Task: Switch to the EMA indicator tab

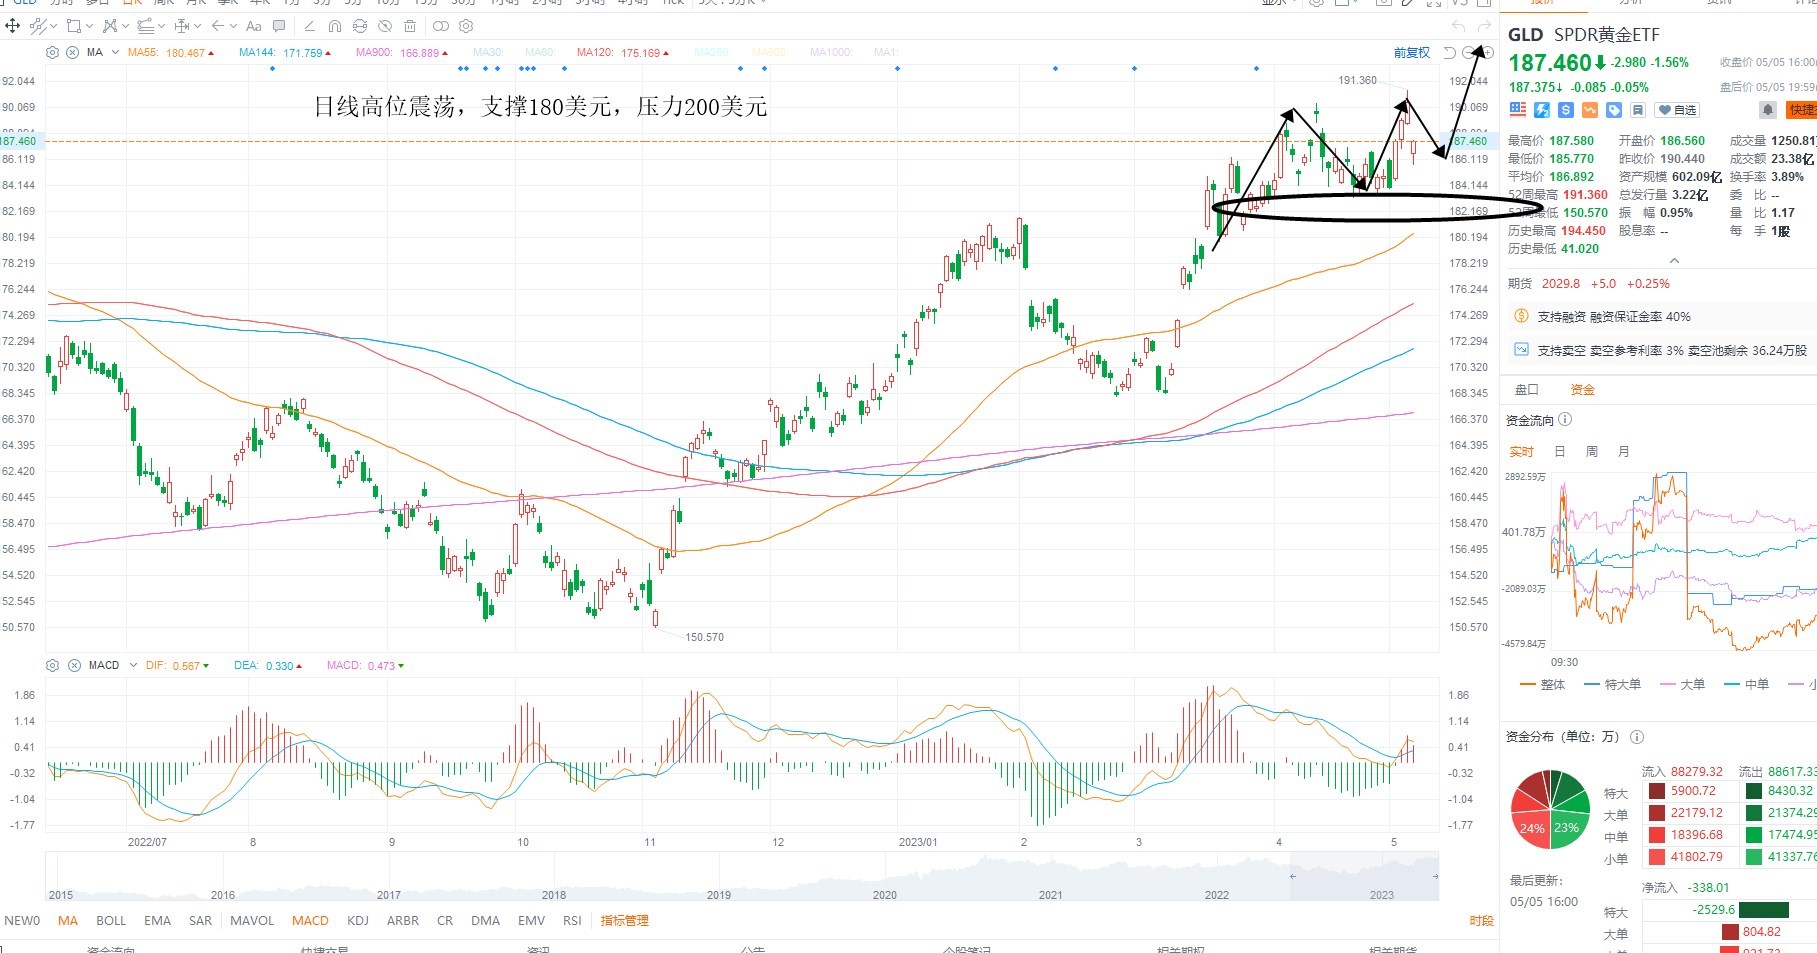Action: point(157,921)
